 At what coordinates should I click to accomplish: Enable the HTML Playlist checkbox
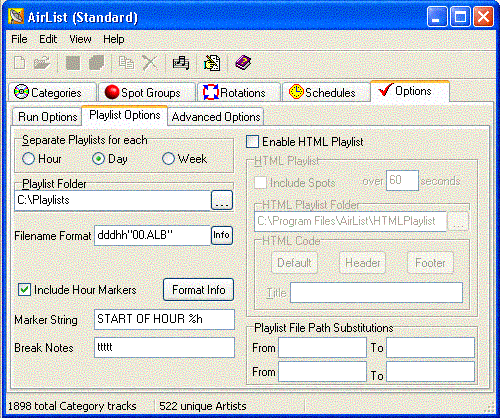(x=252, y=142)
